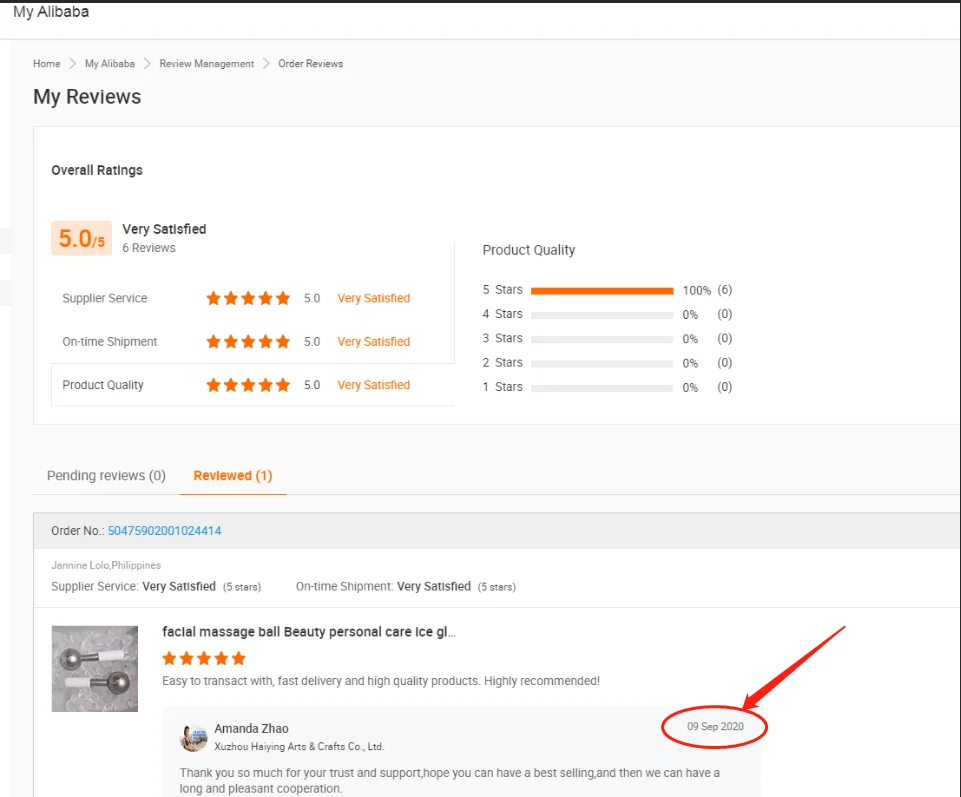Open the facial massage ball product title

coord(309,632)
